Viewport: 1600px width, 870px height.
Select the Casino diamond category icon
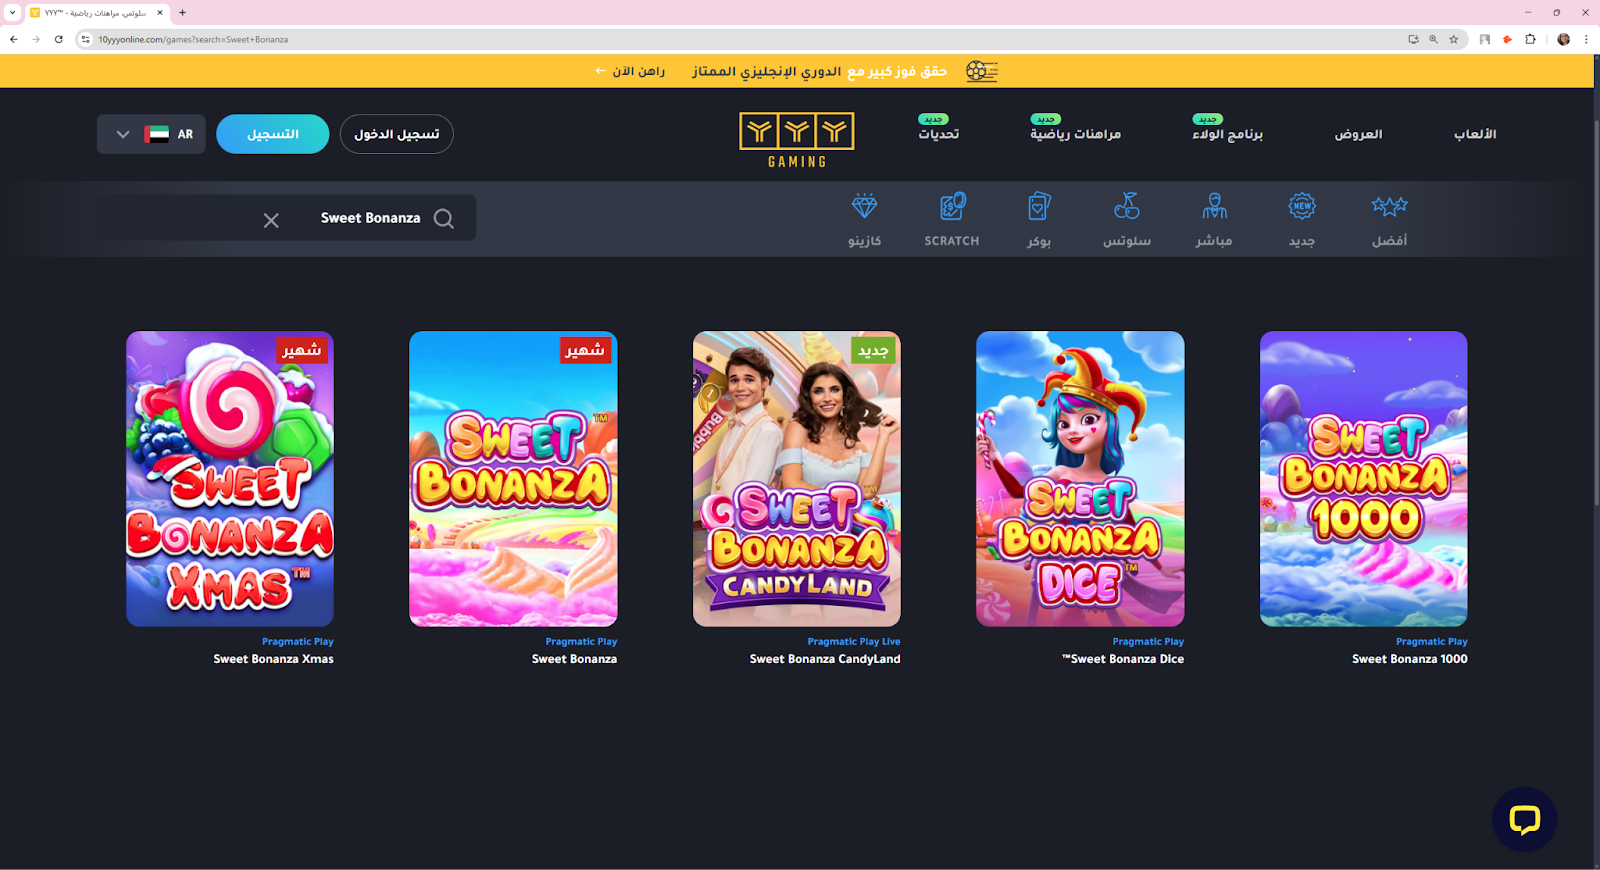click(864, 207)
